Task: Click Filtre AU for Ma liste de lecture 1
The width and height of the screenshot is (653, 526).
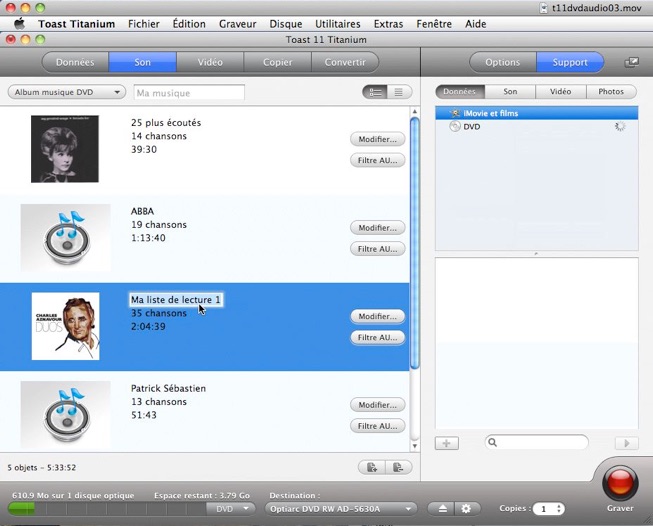Action: [x=377, y=338]
